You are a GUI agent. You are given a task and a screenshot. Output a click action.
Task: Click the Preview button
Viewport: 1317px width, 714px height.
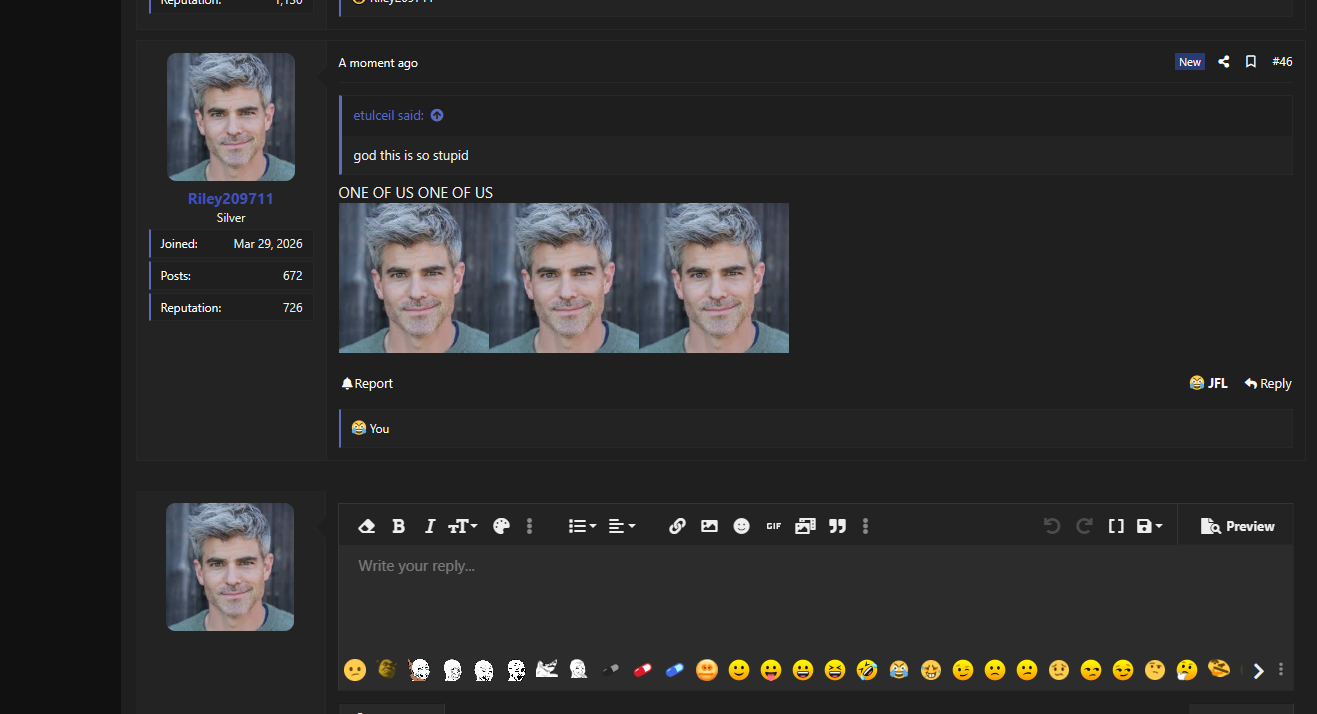[1237, 526]
